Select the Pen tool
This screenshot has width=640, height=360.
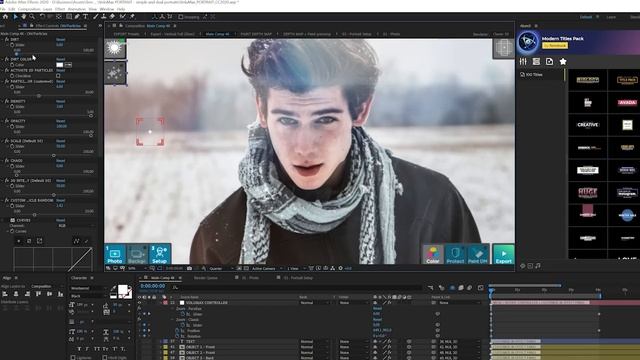click(77, 17)
